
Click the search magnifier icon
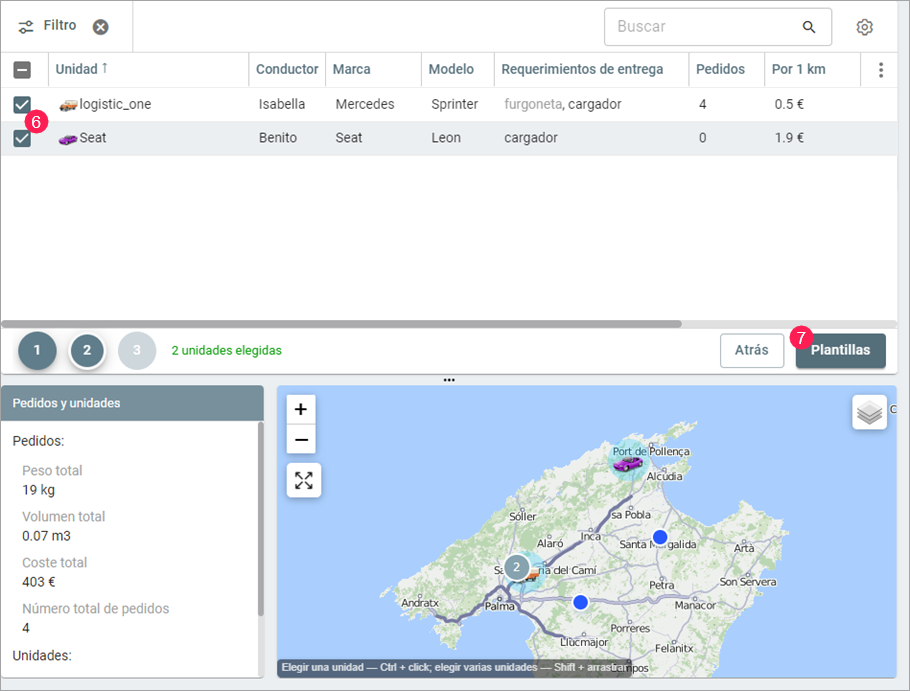click(x=809, y=27)
